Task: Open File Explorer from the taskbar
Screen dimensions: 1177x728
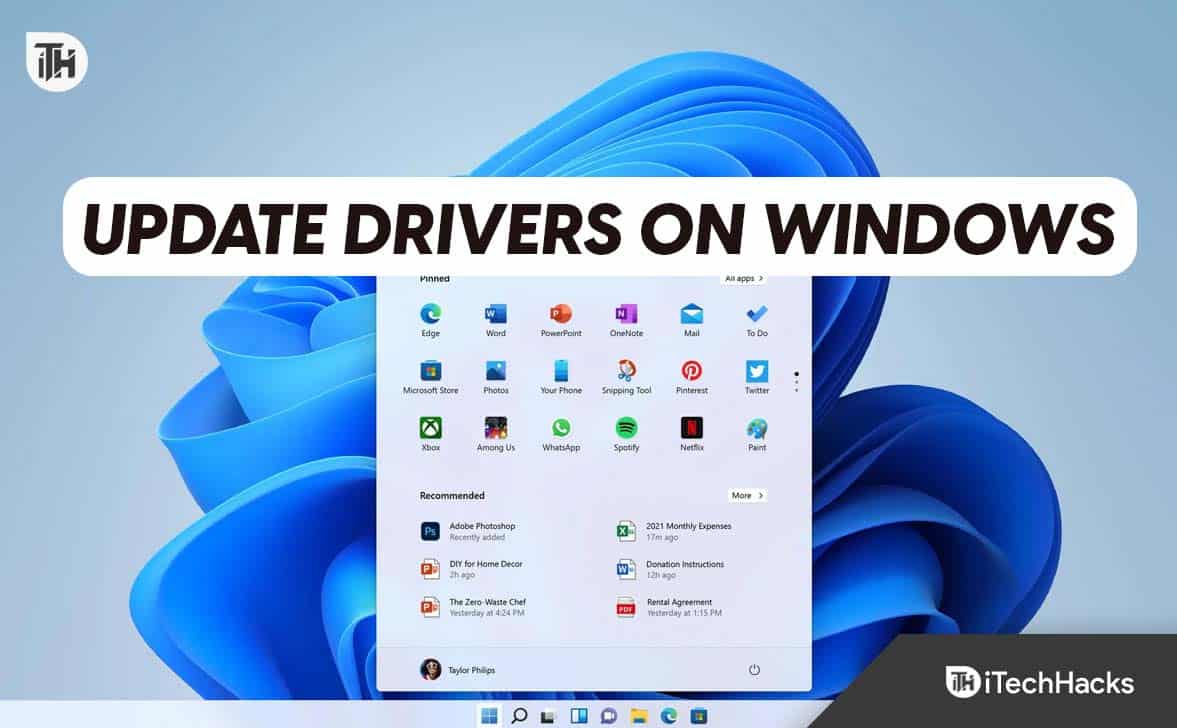Action: click(639, 716)
